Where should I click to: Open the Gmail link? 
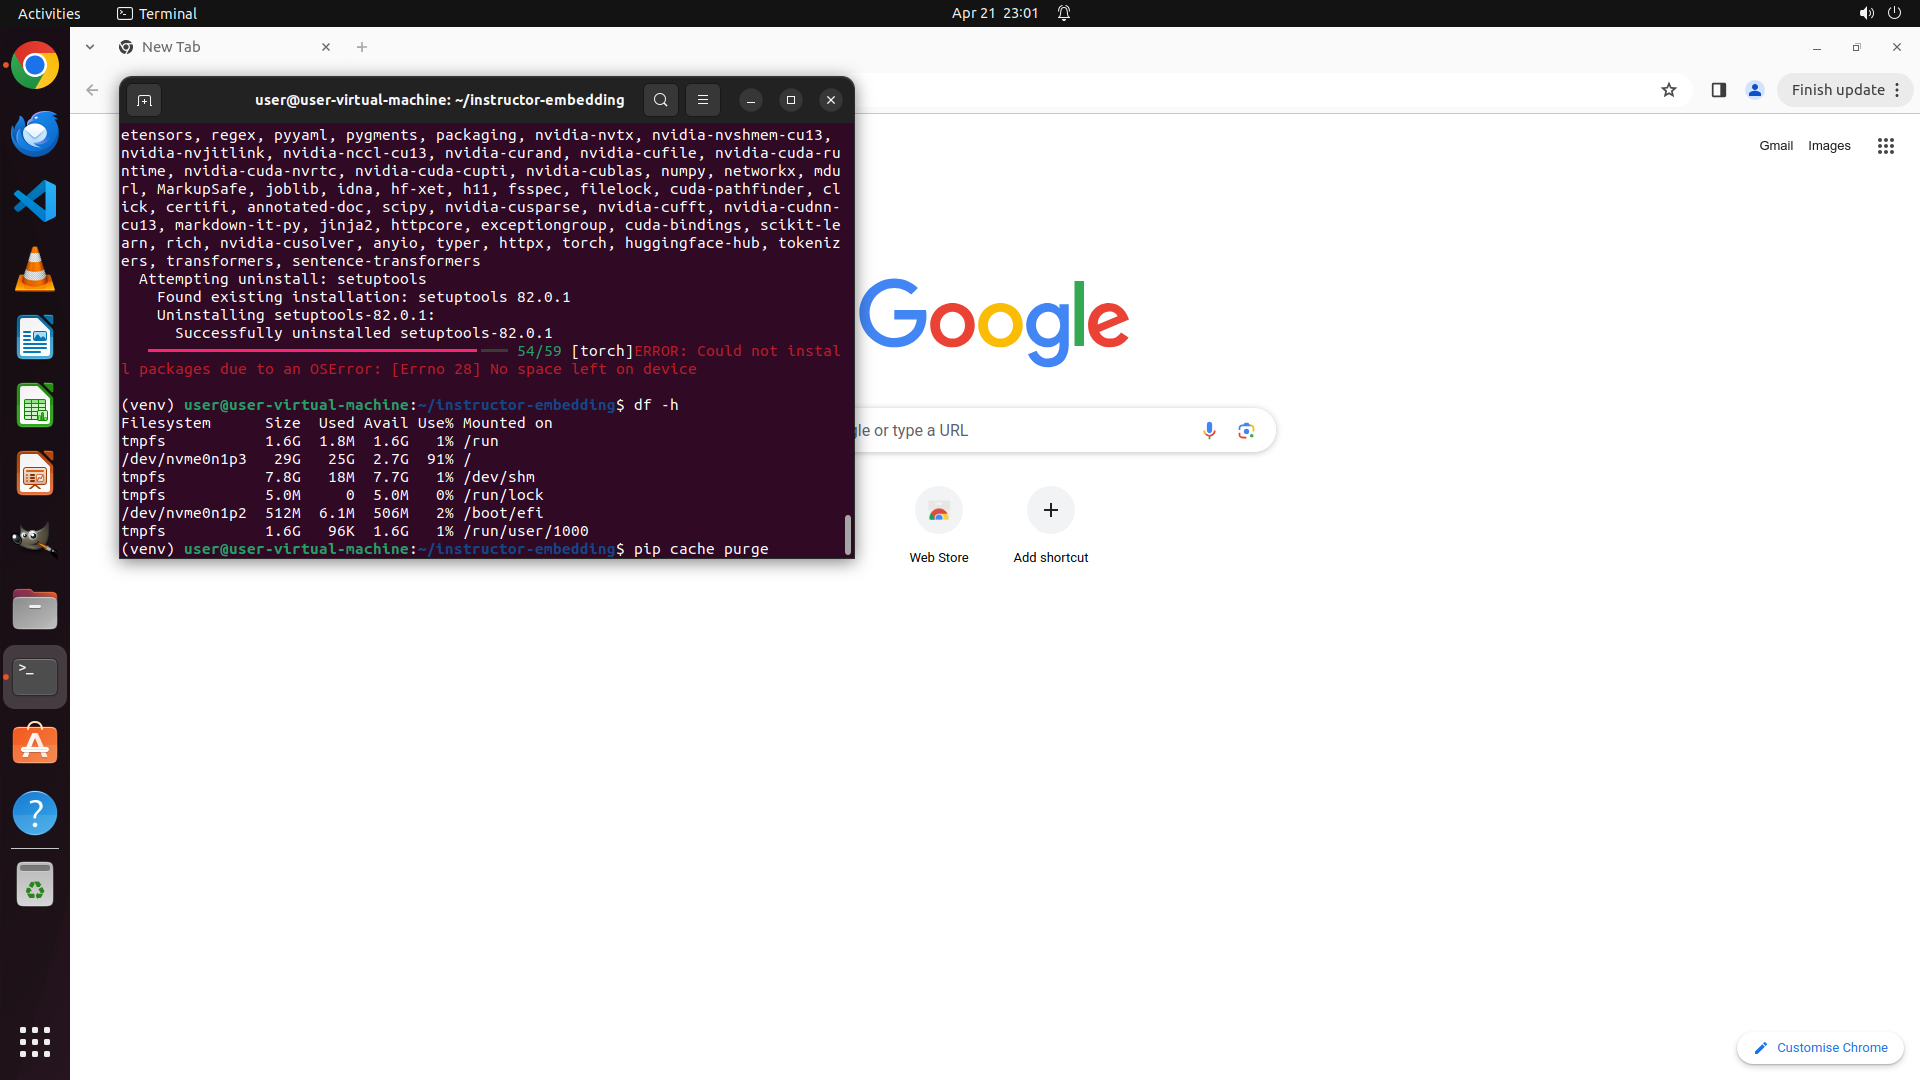point(1775,146)
